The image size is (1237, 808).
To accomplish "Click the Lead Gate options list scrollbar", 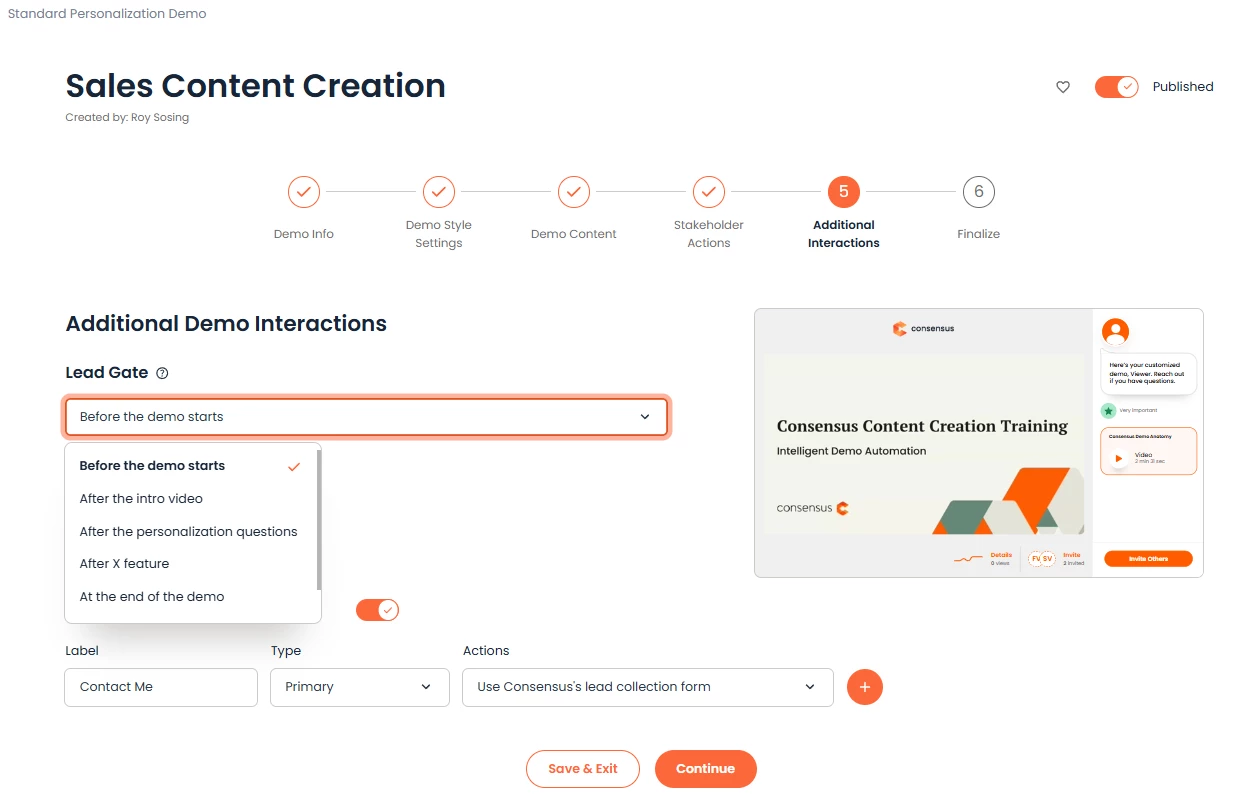I will (x=319, y=520).
